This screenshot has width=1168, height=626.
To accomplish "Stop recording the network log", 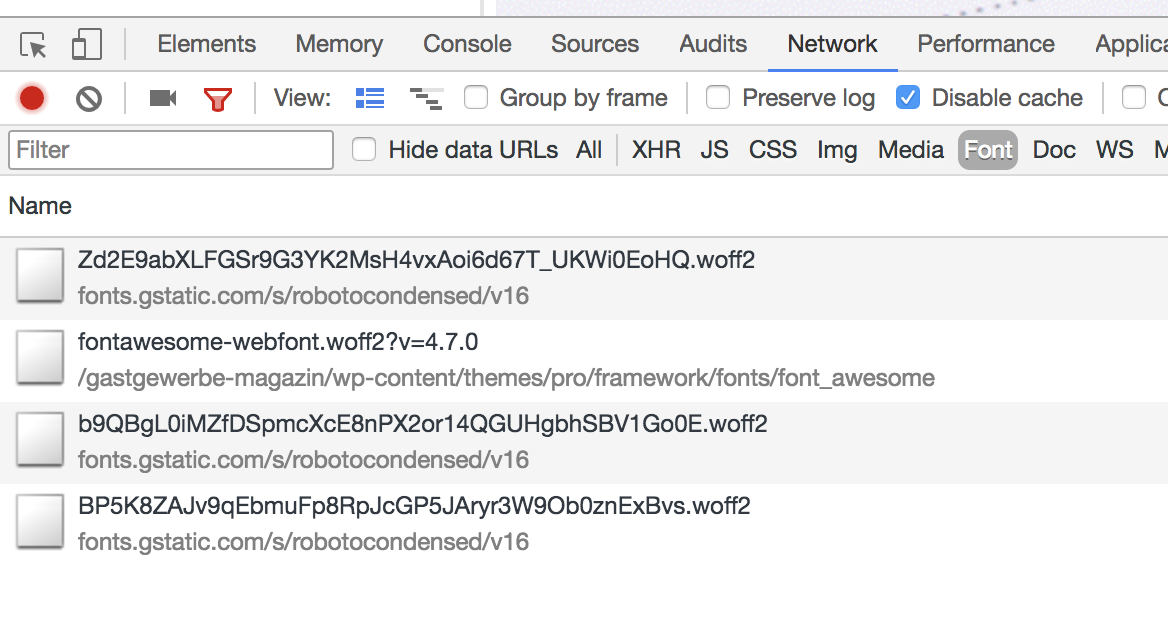I will point(32,98).
